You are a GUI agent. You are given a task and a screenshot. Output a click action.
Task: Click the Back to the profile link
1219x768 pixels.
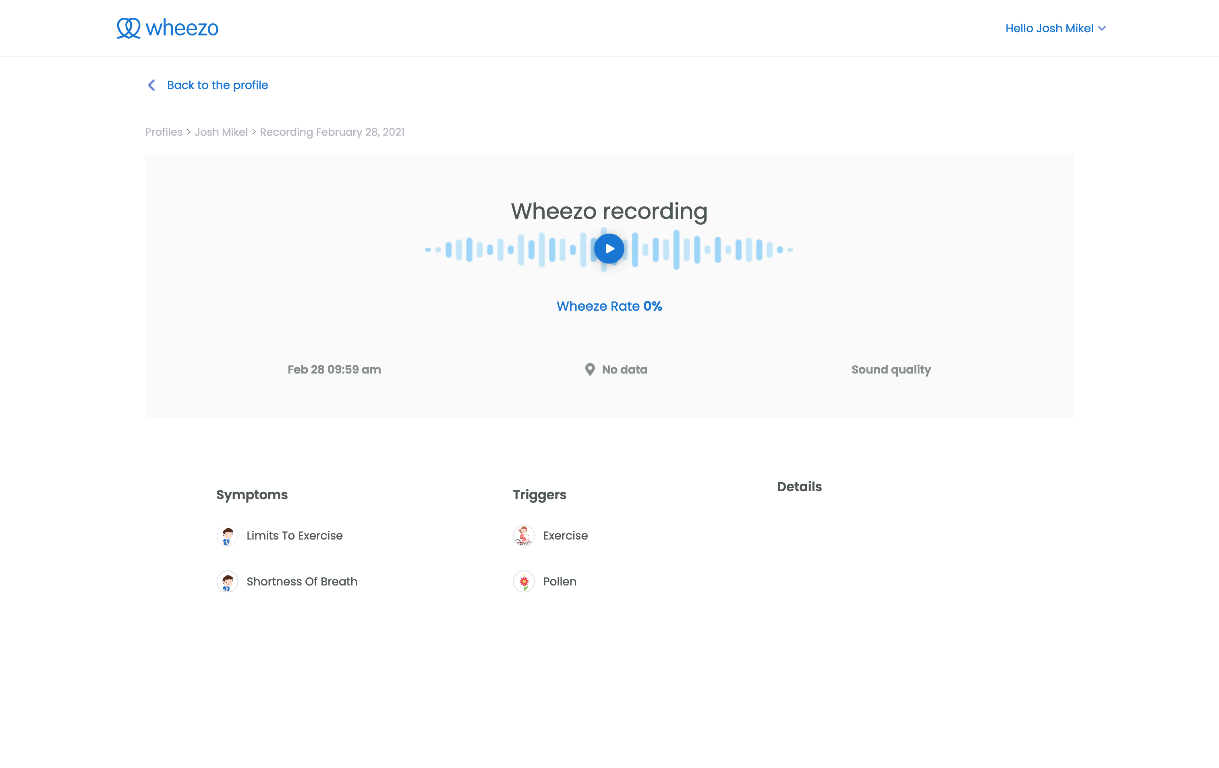pos(217,85)
